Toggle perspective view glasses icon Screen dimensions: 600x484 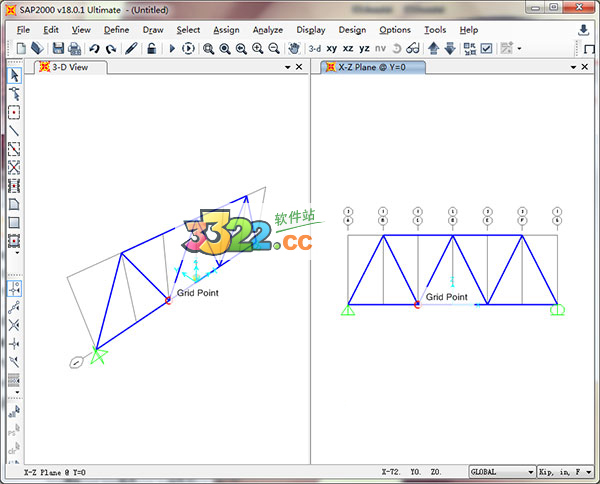click(412, 48)
